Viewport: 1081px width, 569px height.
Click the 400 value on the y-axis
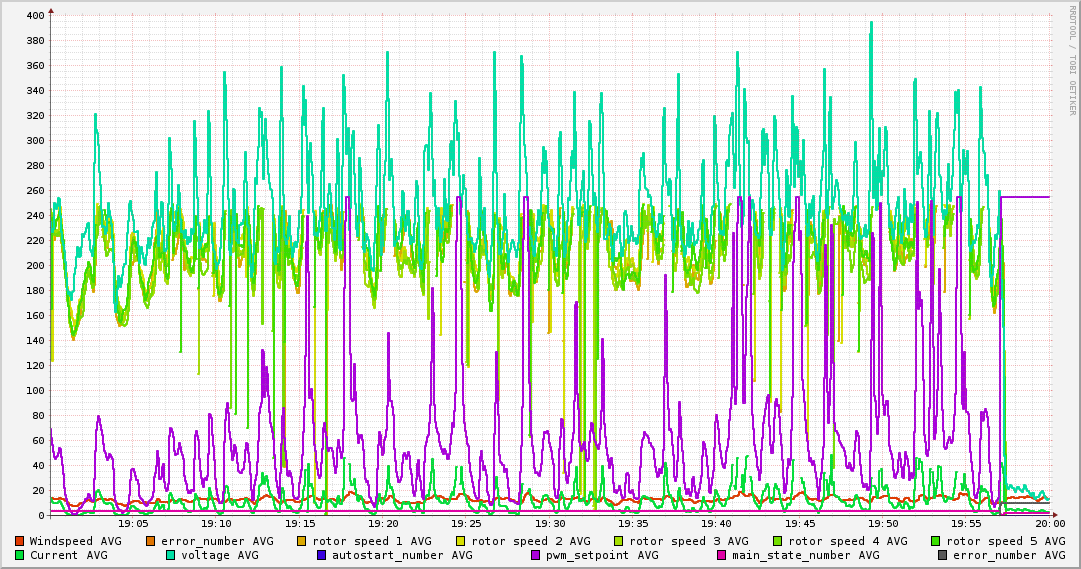pyautogui.click(x=35, y=16)
